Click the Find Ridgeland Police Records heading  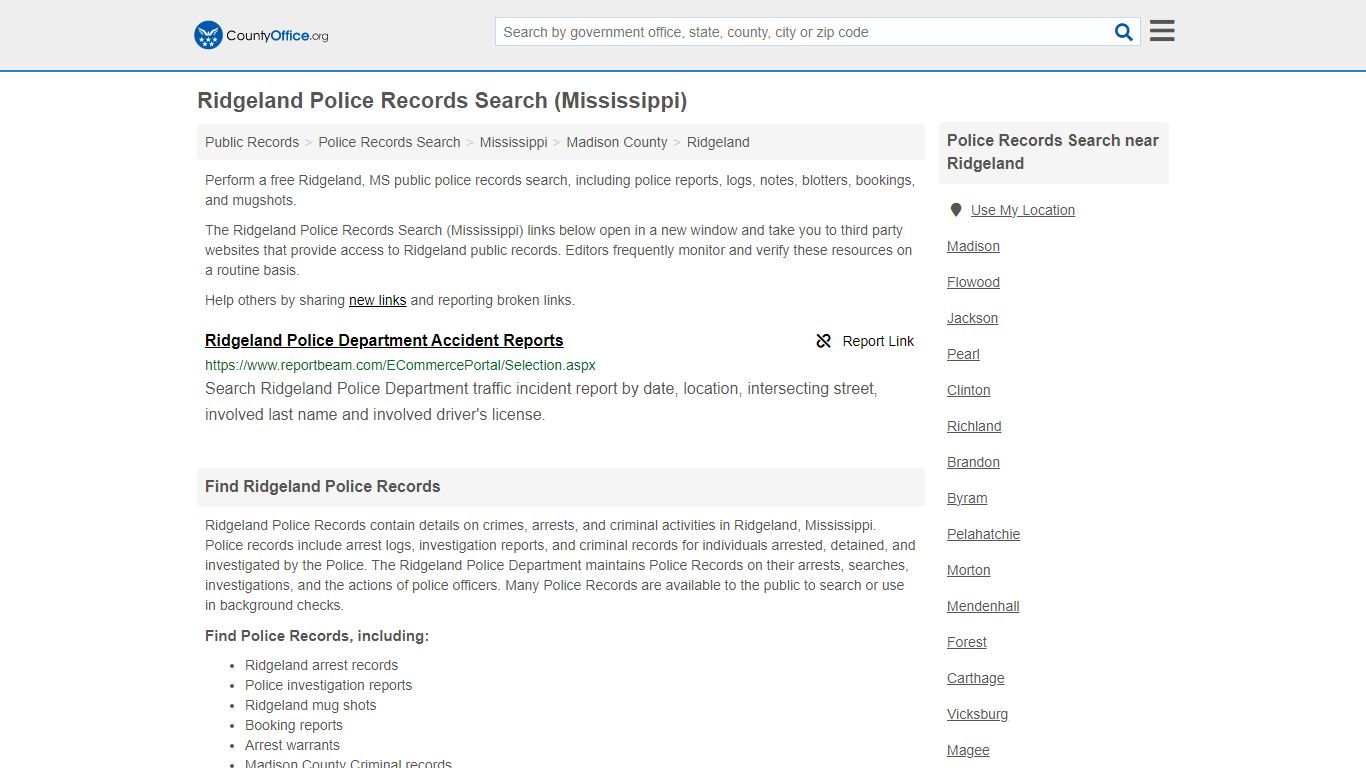click(322, 486)
